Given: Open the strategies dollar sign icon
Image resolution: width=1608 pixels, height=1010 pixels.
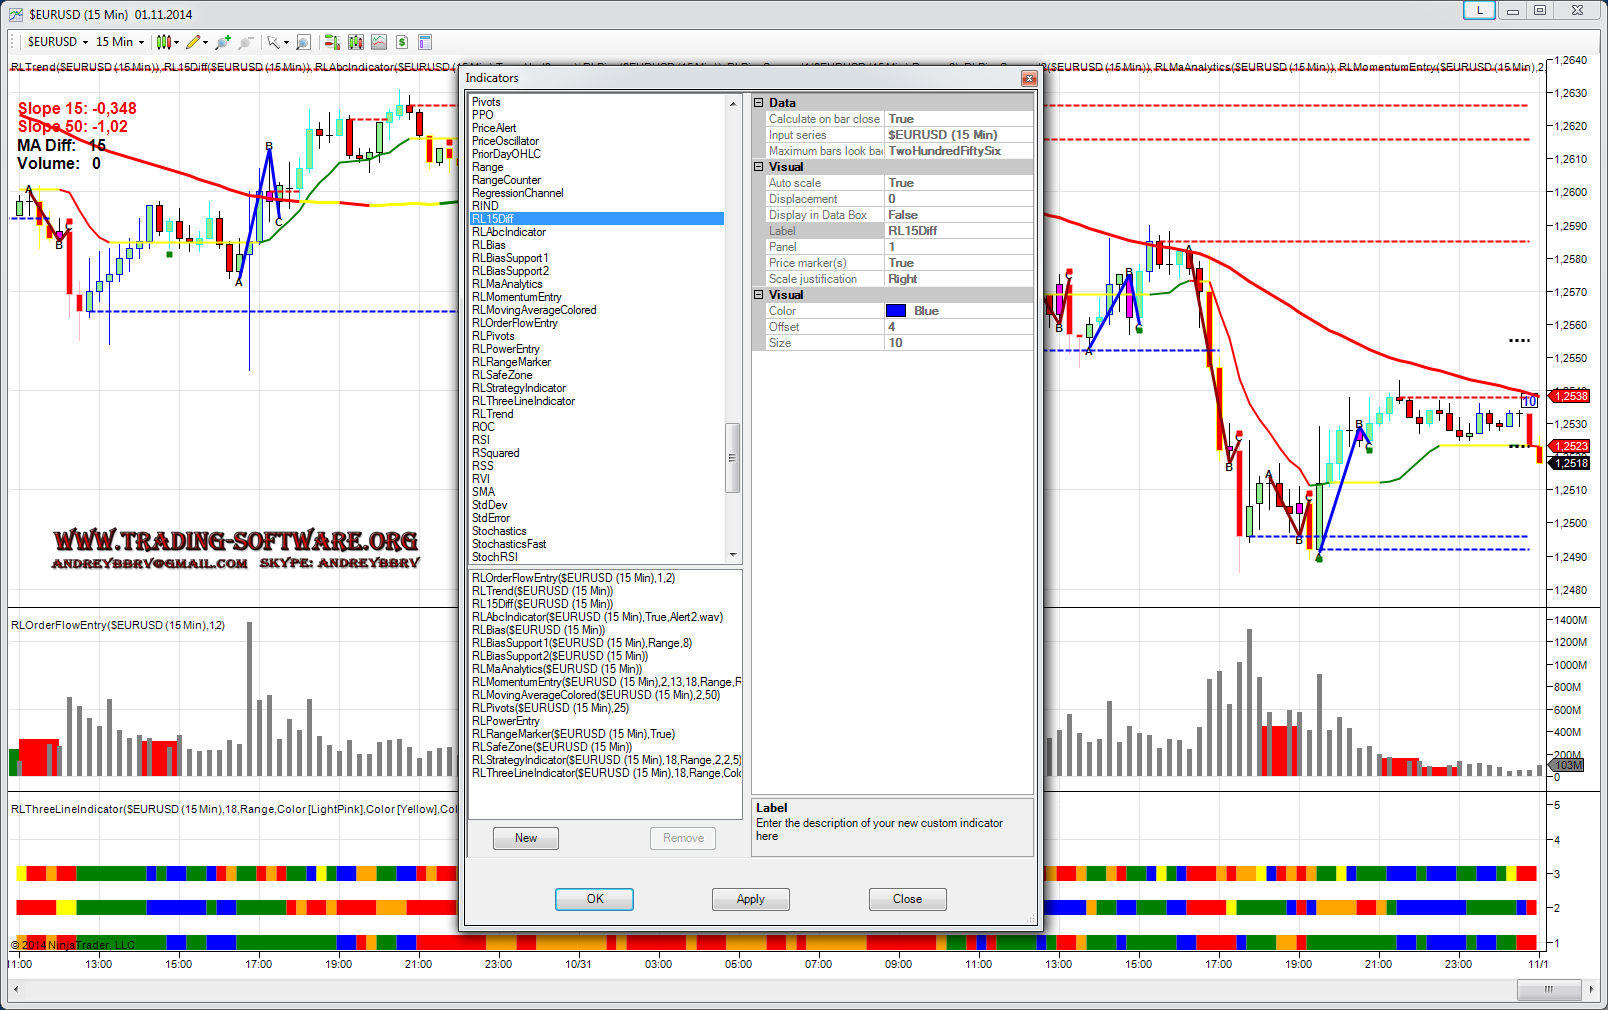Looking at the screenshot, I should [402, 42].
